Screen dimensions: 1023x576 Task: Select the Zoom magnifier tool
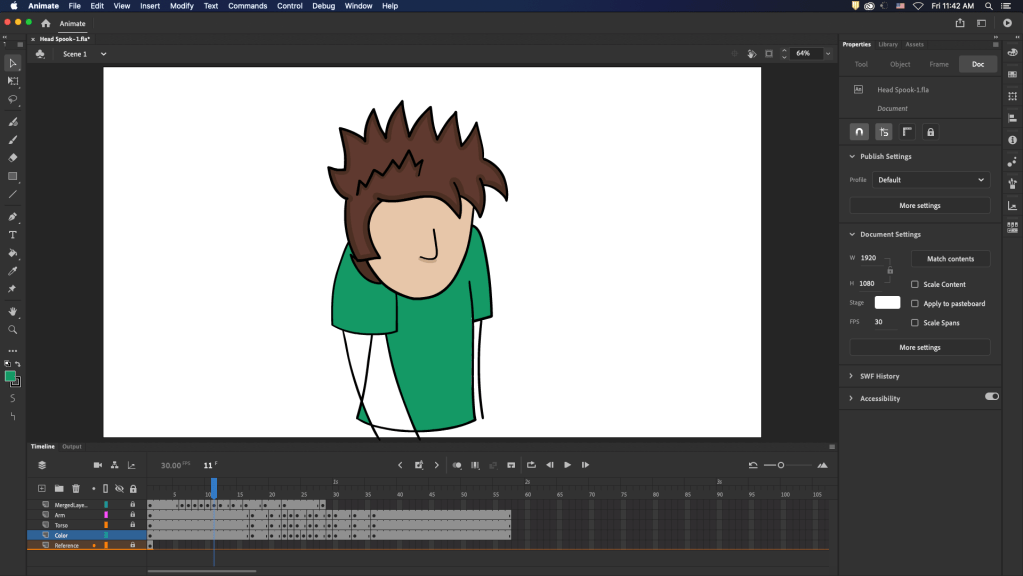click(13, 329)
